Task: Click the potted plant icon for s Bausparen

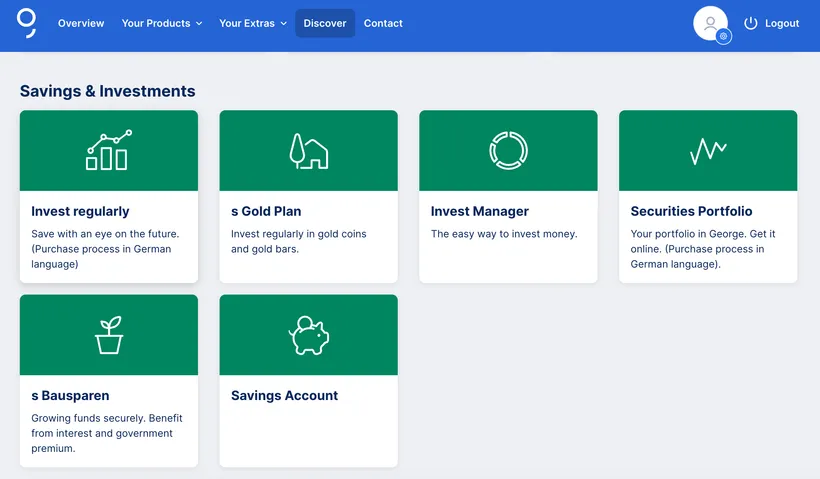Action: [109, 335]
